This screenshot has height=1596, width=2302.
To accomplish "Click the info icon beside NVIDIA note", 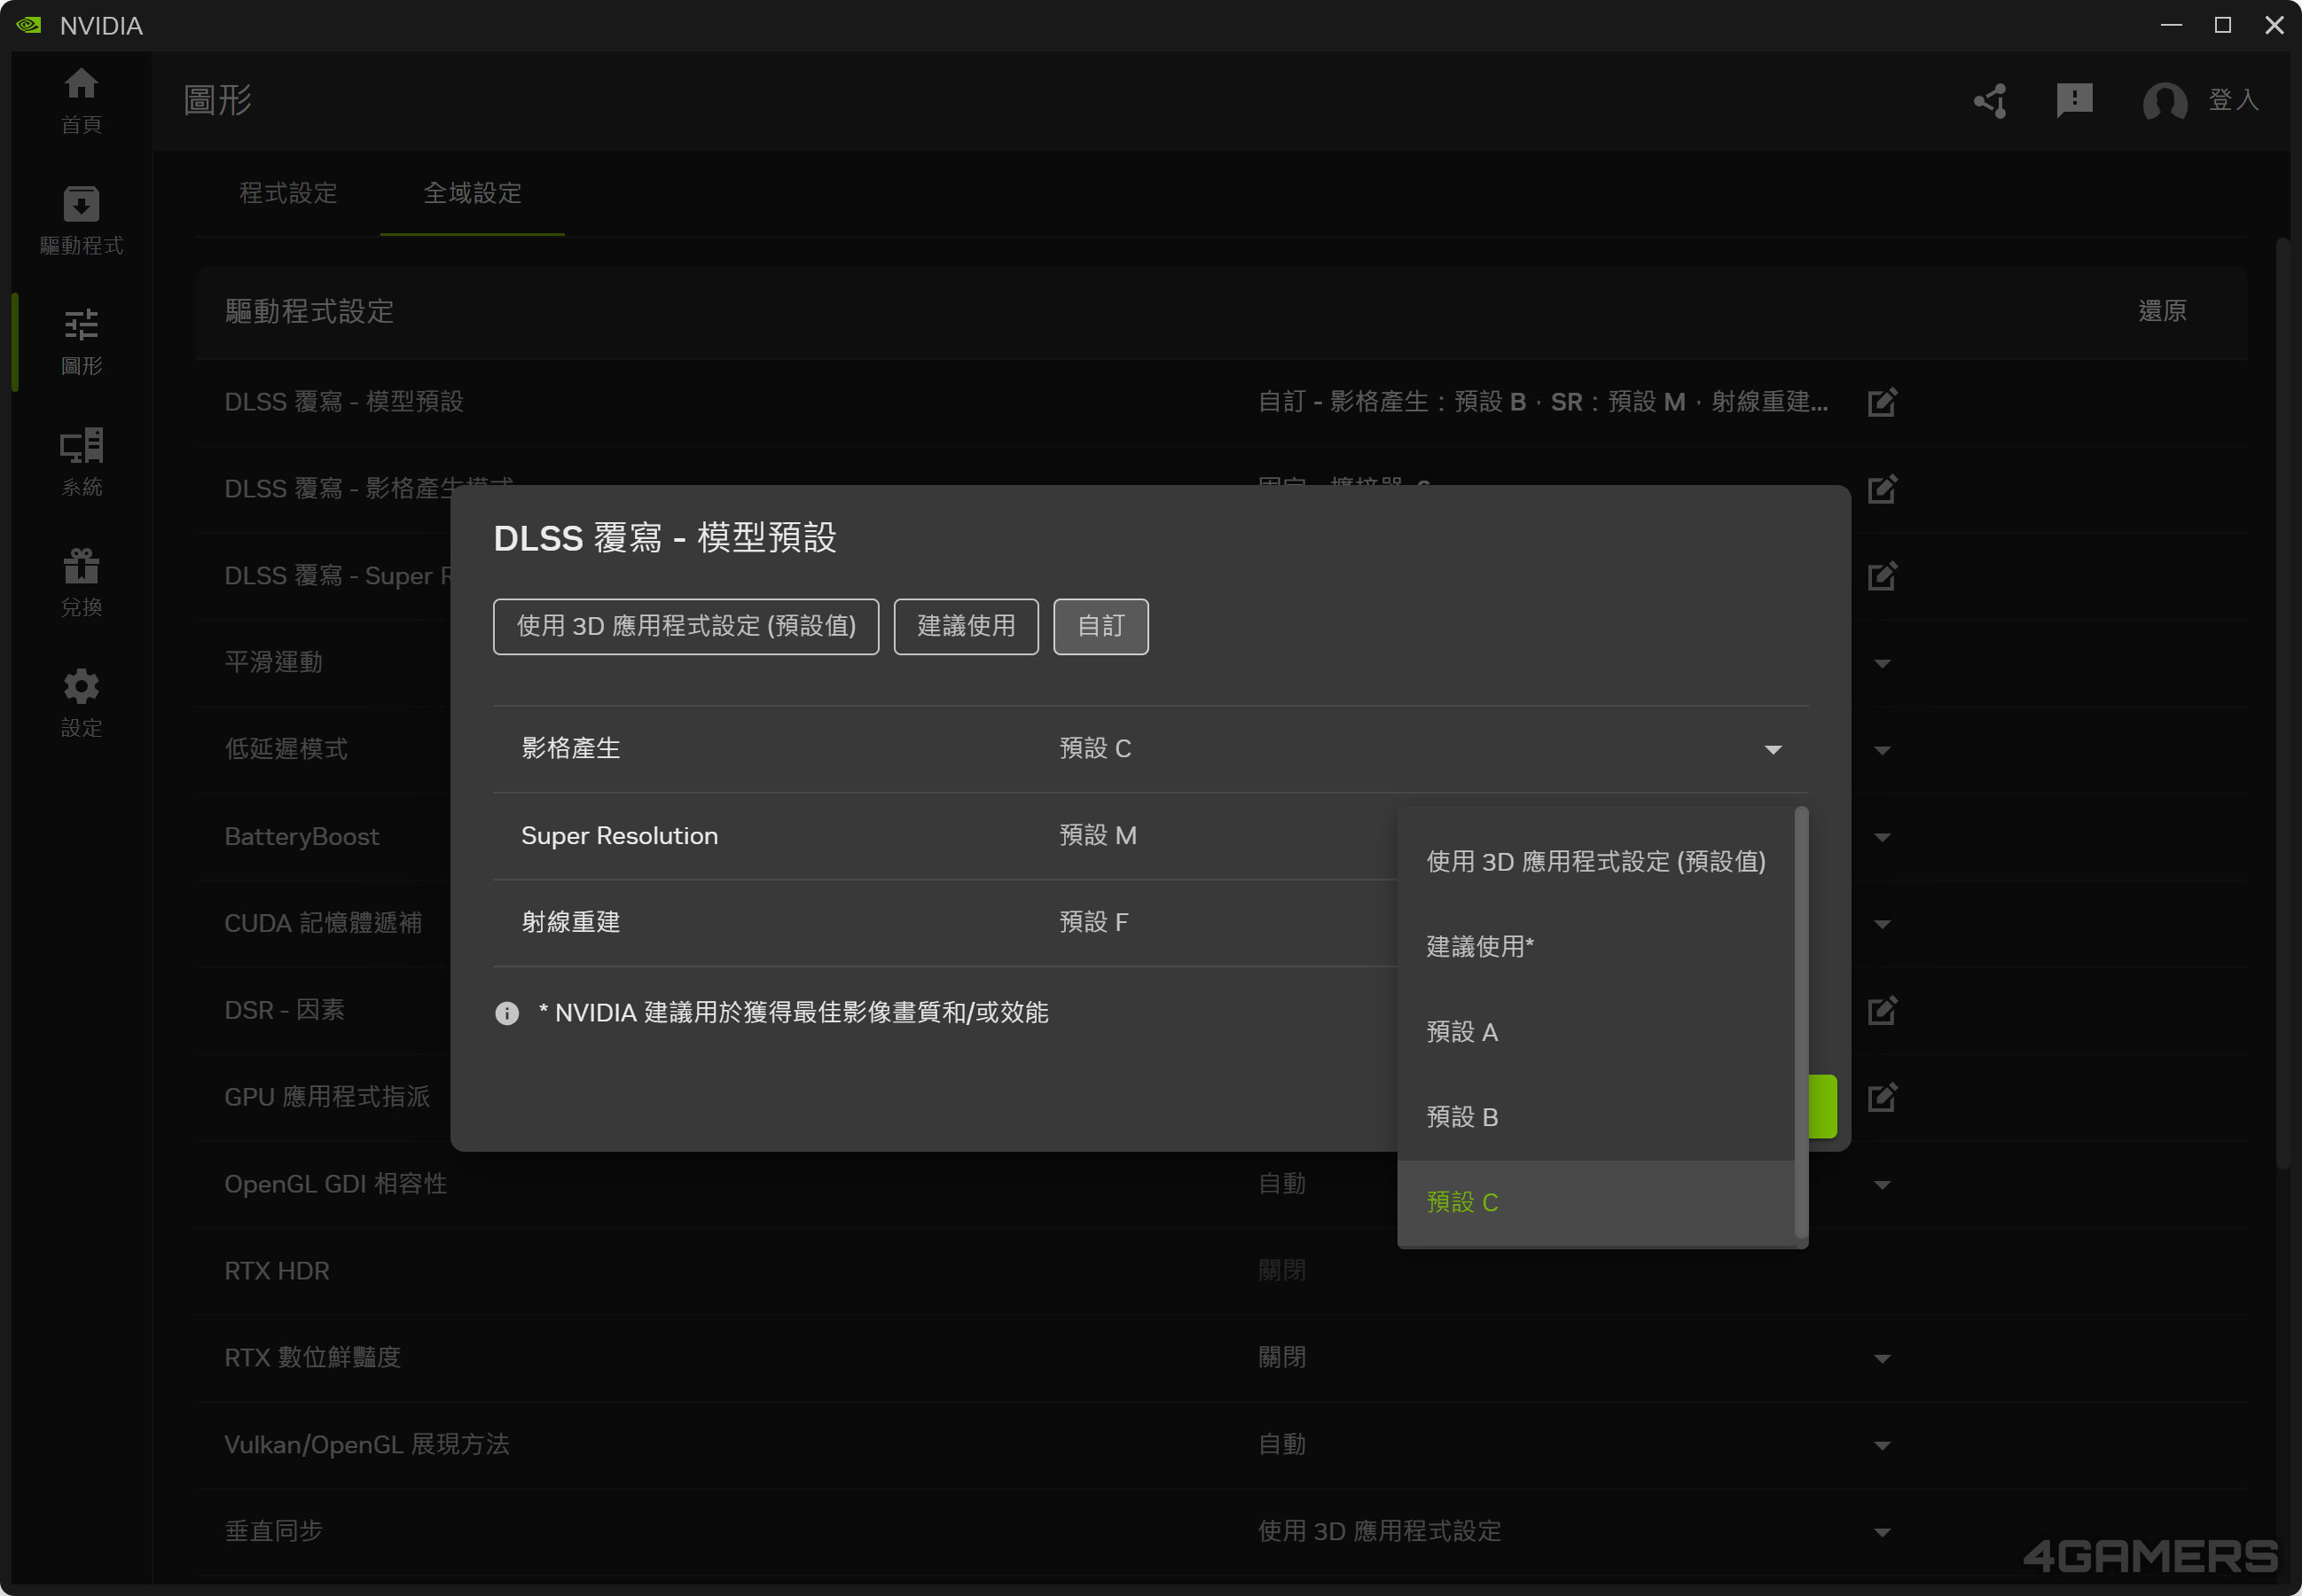I will click(507, 1013).
